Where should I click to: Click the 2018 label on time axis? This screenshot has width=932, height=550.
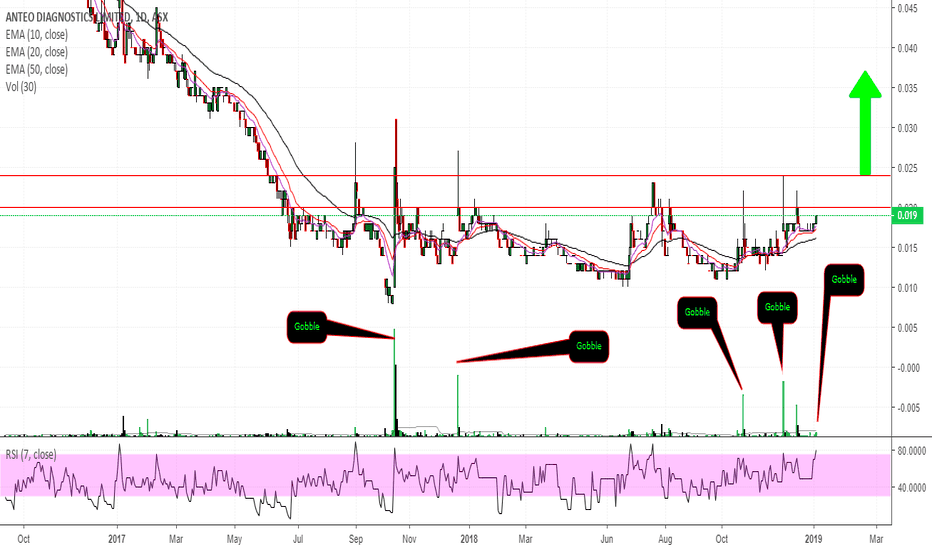click(x=469, y=539)
